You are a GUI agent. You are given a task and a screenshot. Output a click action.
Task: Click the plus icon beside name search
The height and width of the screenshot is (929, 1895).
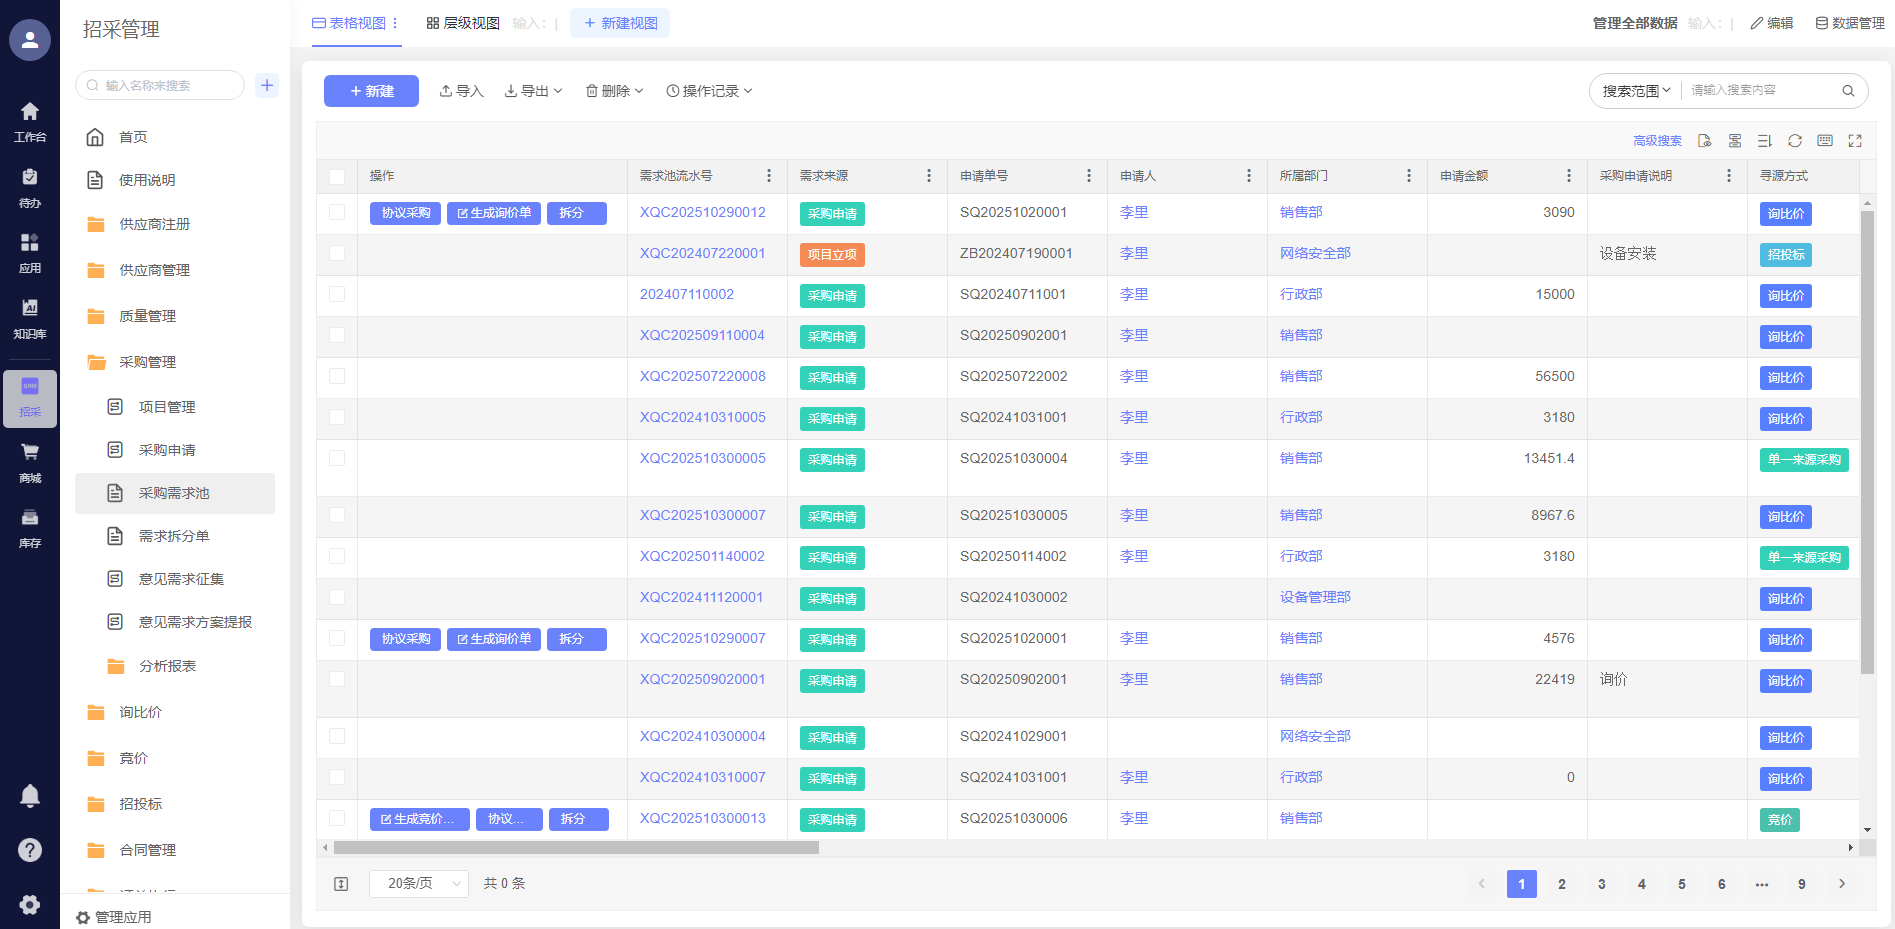pos(267,85)
